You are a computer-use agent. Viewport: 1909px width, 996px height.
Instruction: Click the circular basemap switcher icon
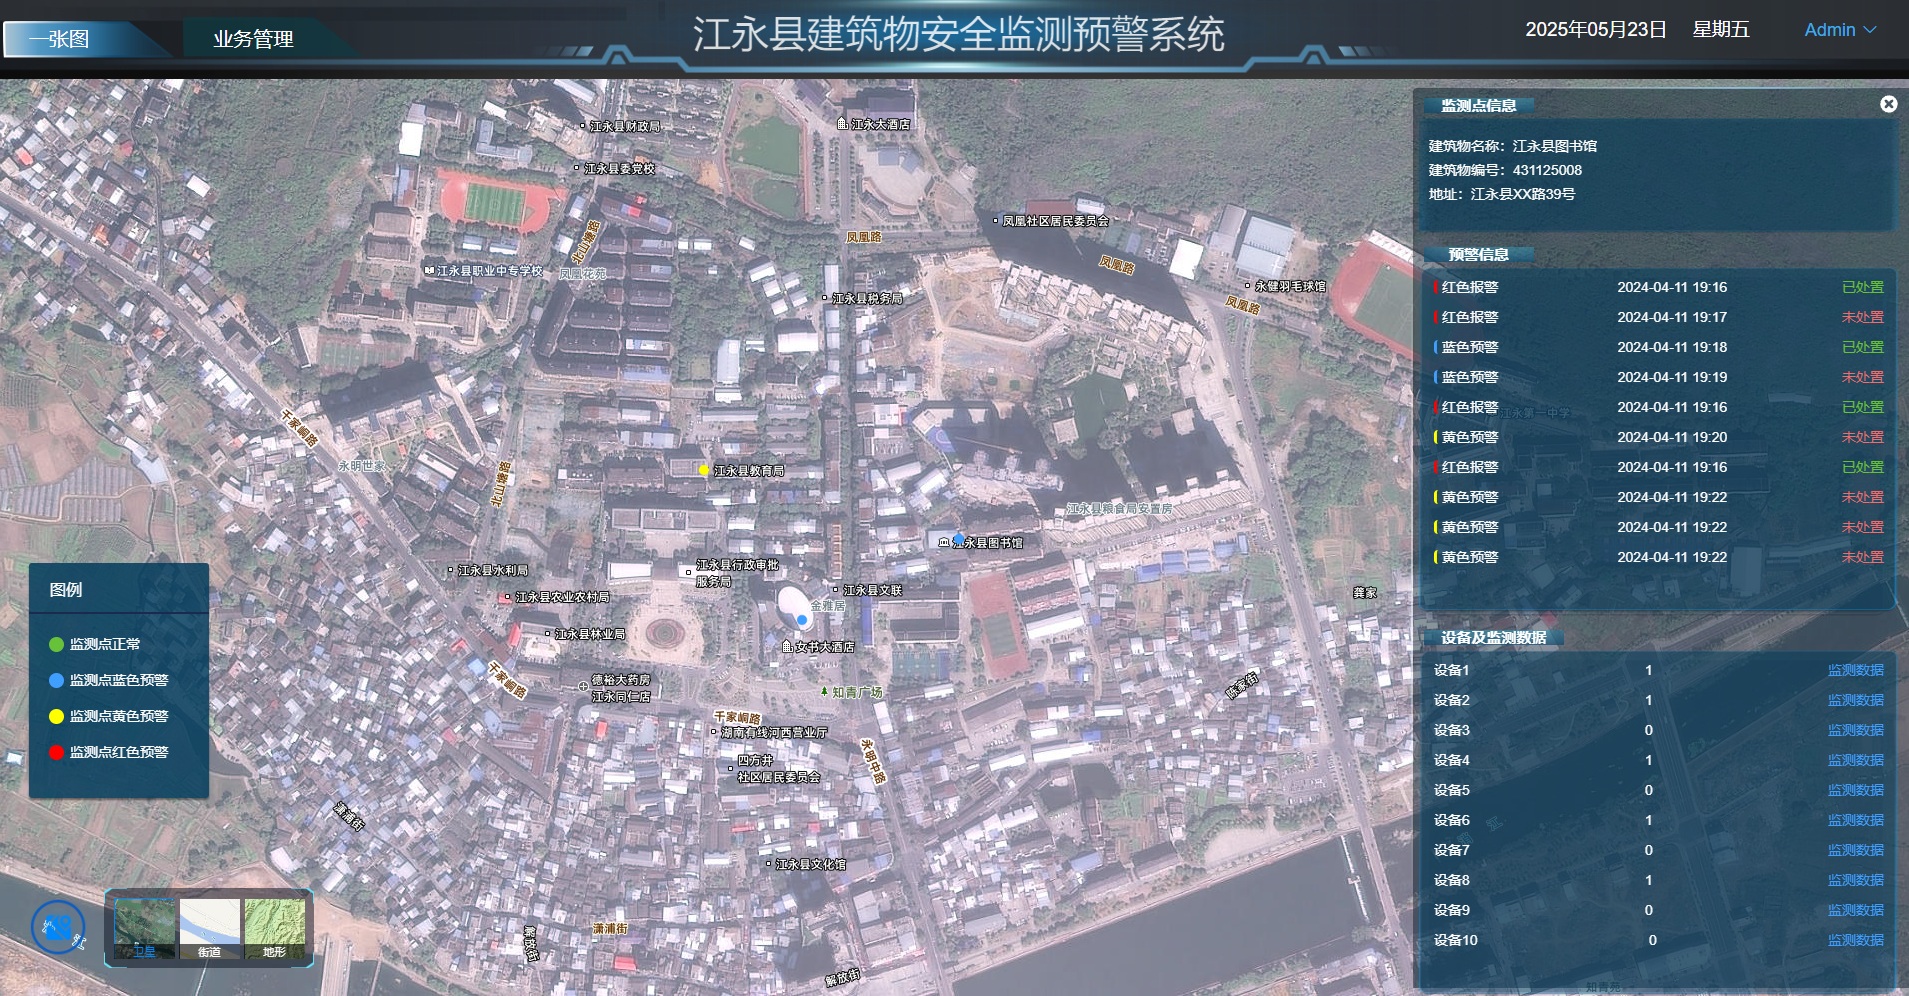(x=58, y=927)
